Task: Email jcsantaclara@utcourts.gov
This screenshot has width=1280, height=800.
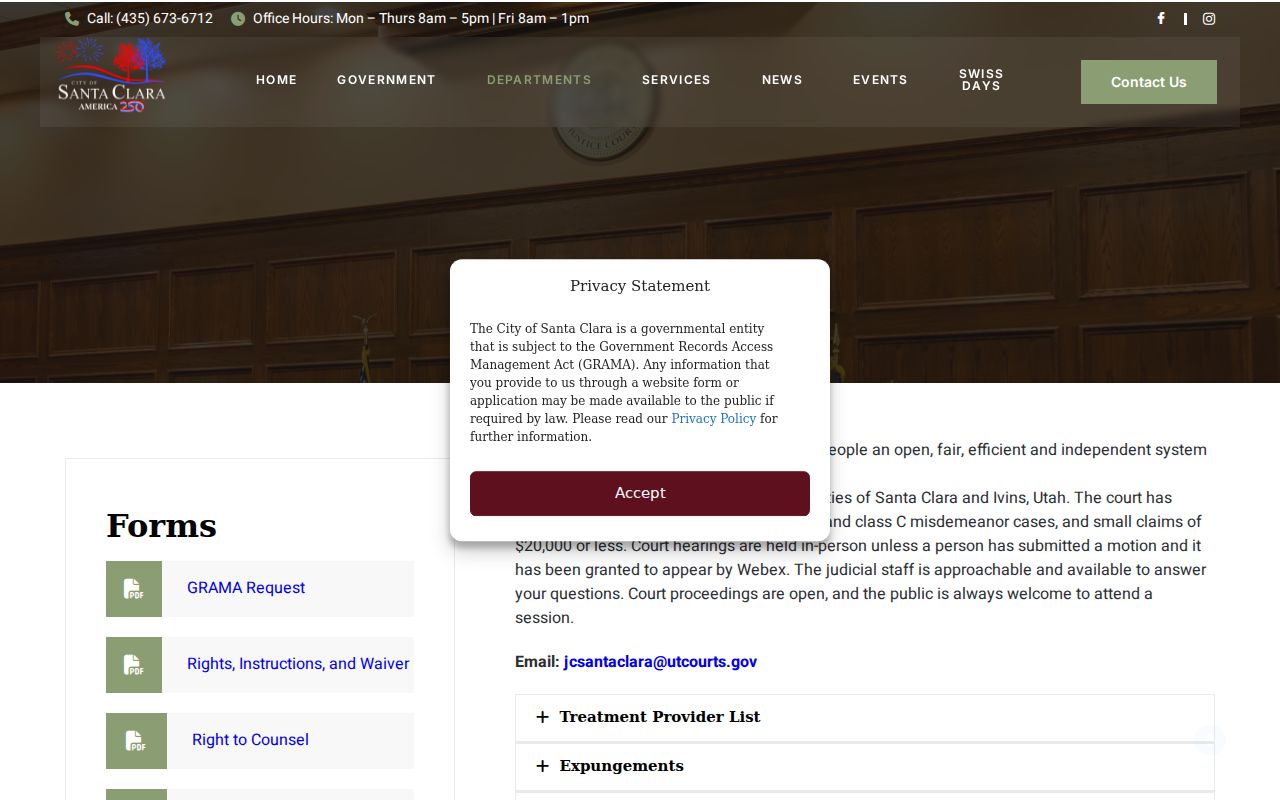Action: [x=660, y=662]
